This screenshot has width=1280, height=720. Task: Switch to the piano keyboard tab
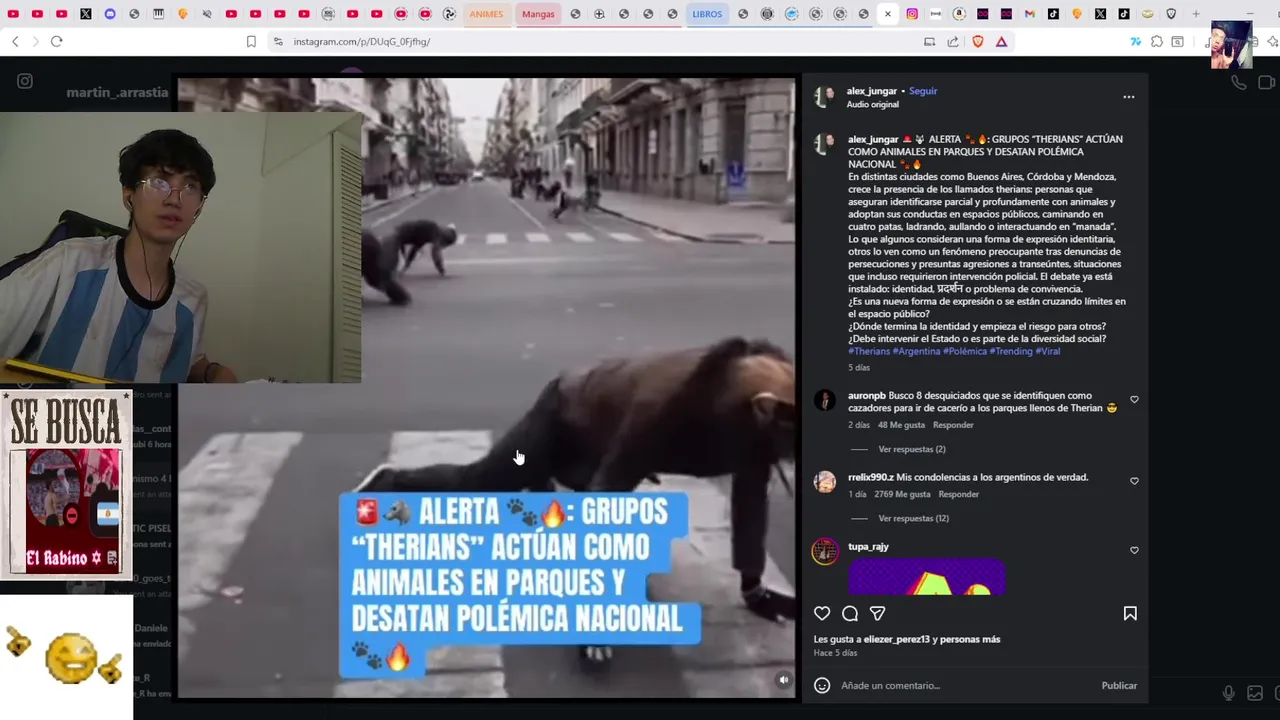coord(158,14)
